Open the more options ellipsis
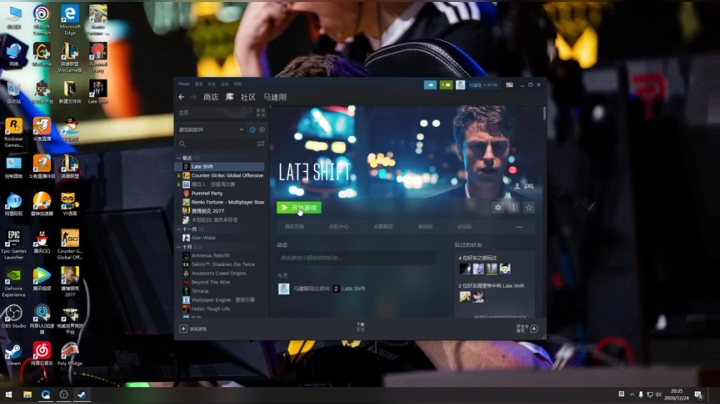Image resolution: width=720 pixels, height=404 pixels. coord(519,227)
